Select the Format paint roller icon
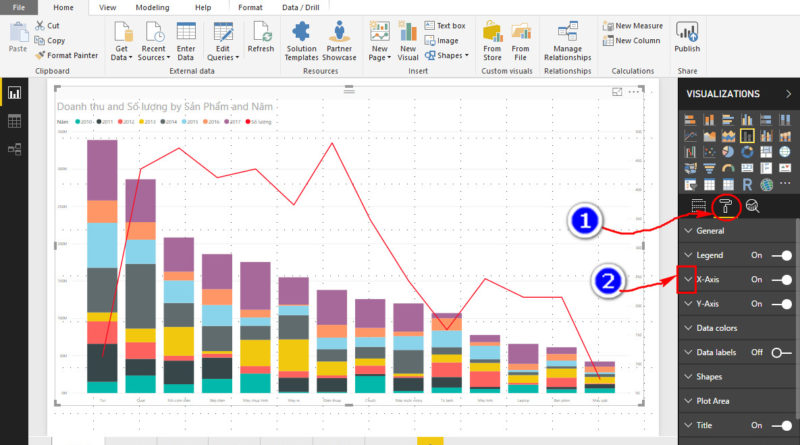Viewport: 800px width, 445px height. tap(725, 206)
